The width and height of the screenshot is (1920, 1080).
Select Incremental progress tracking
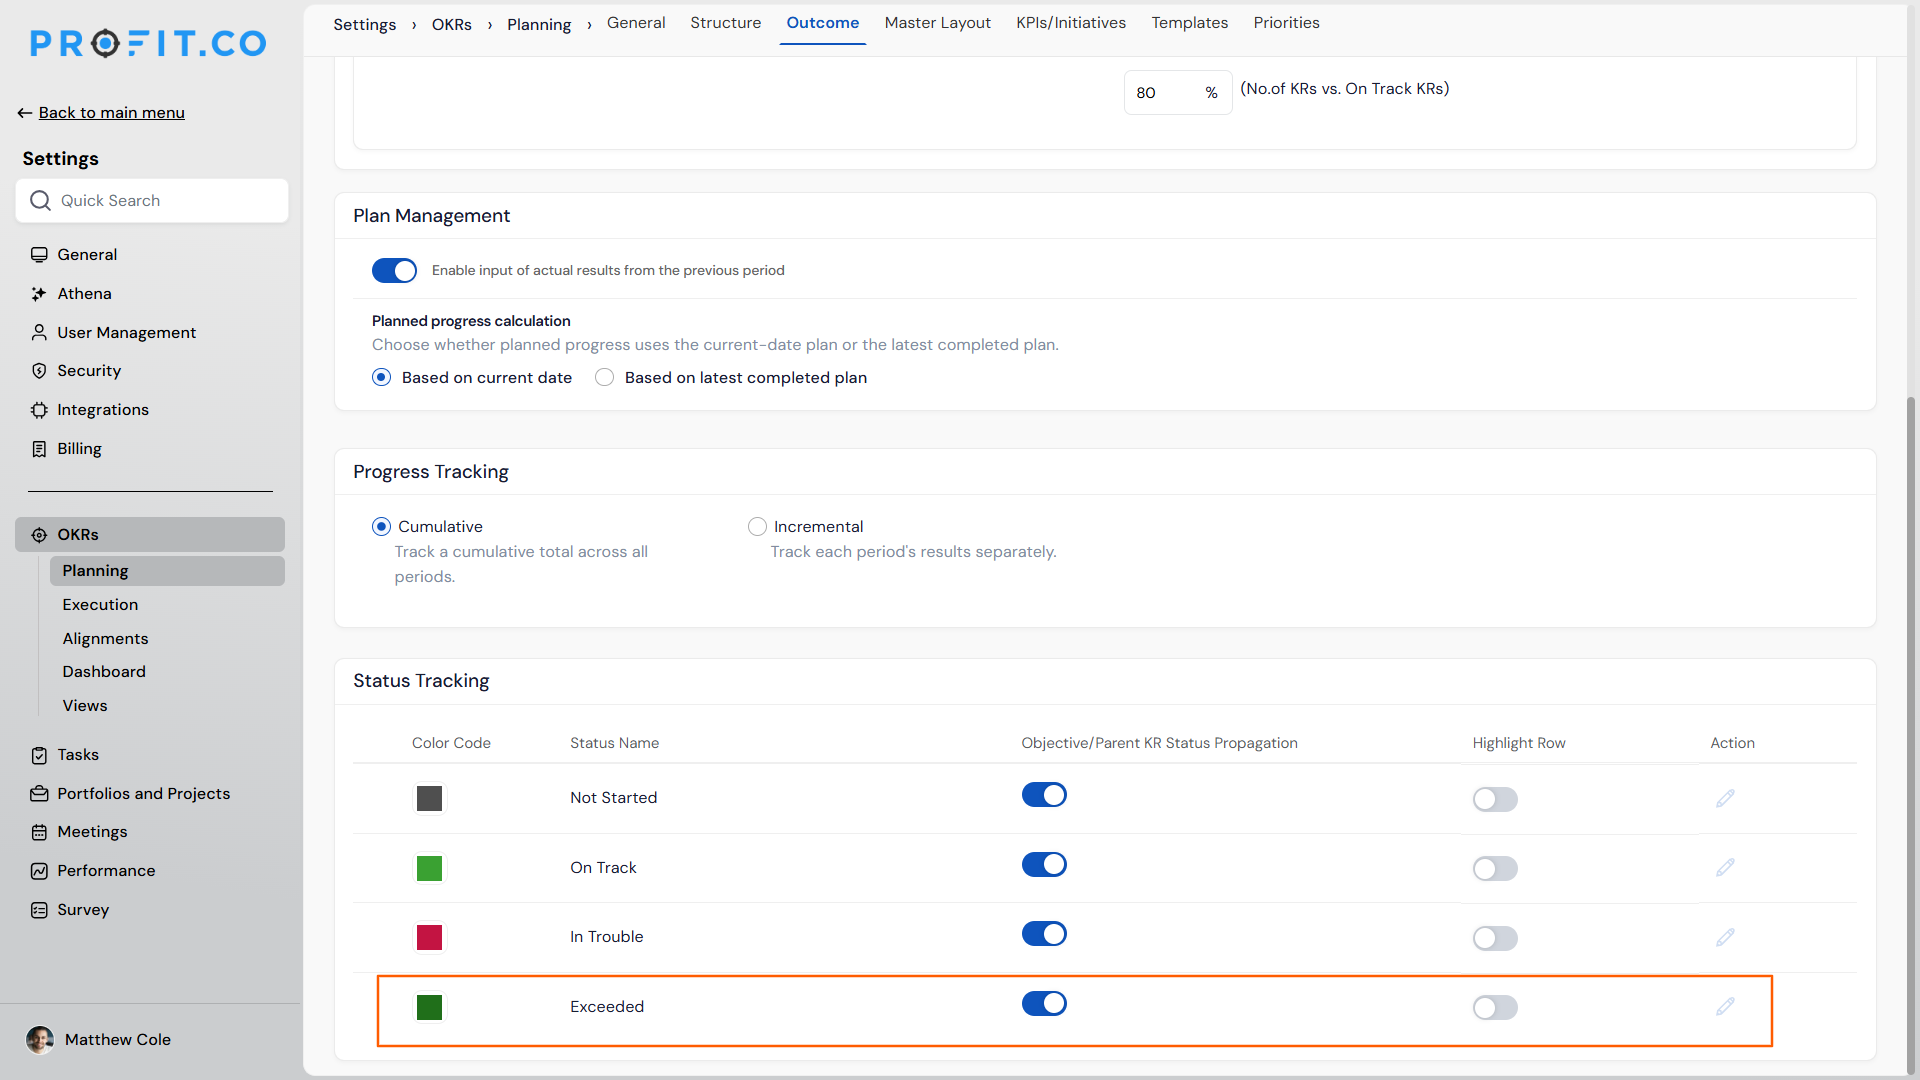[x=757, y=527]
